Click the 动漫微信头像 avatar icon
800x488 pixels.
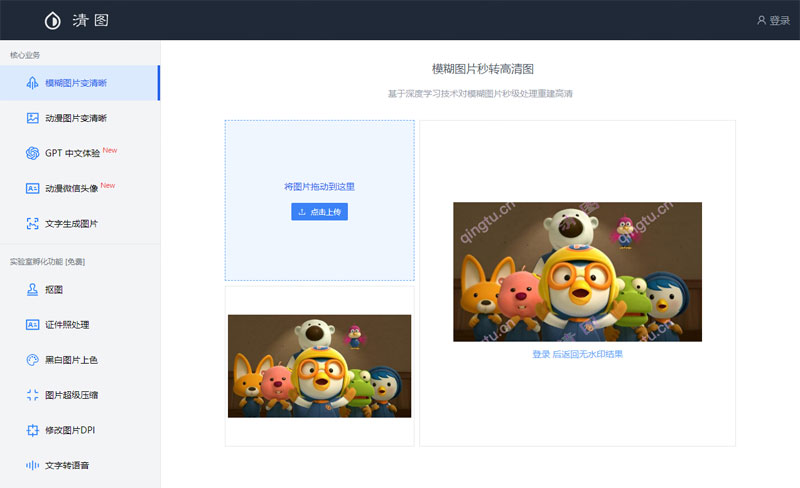[x=33, y=188]
